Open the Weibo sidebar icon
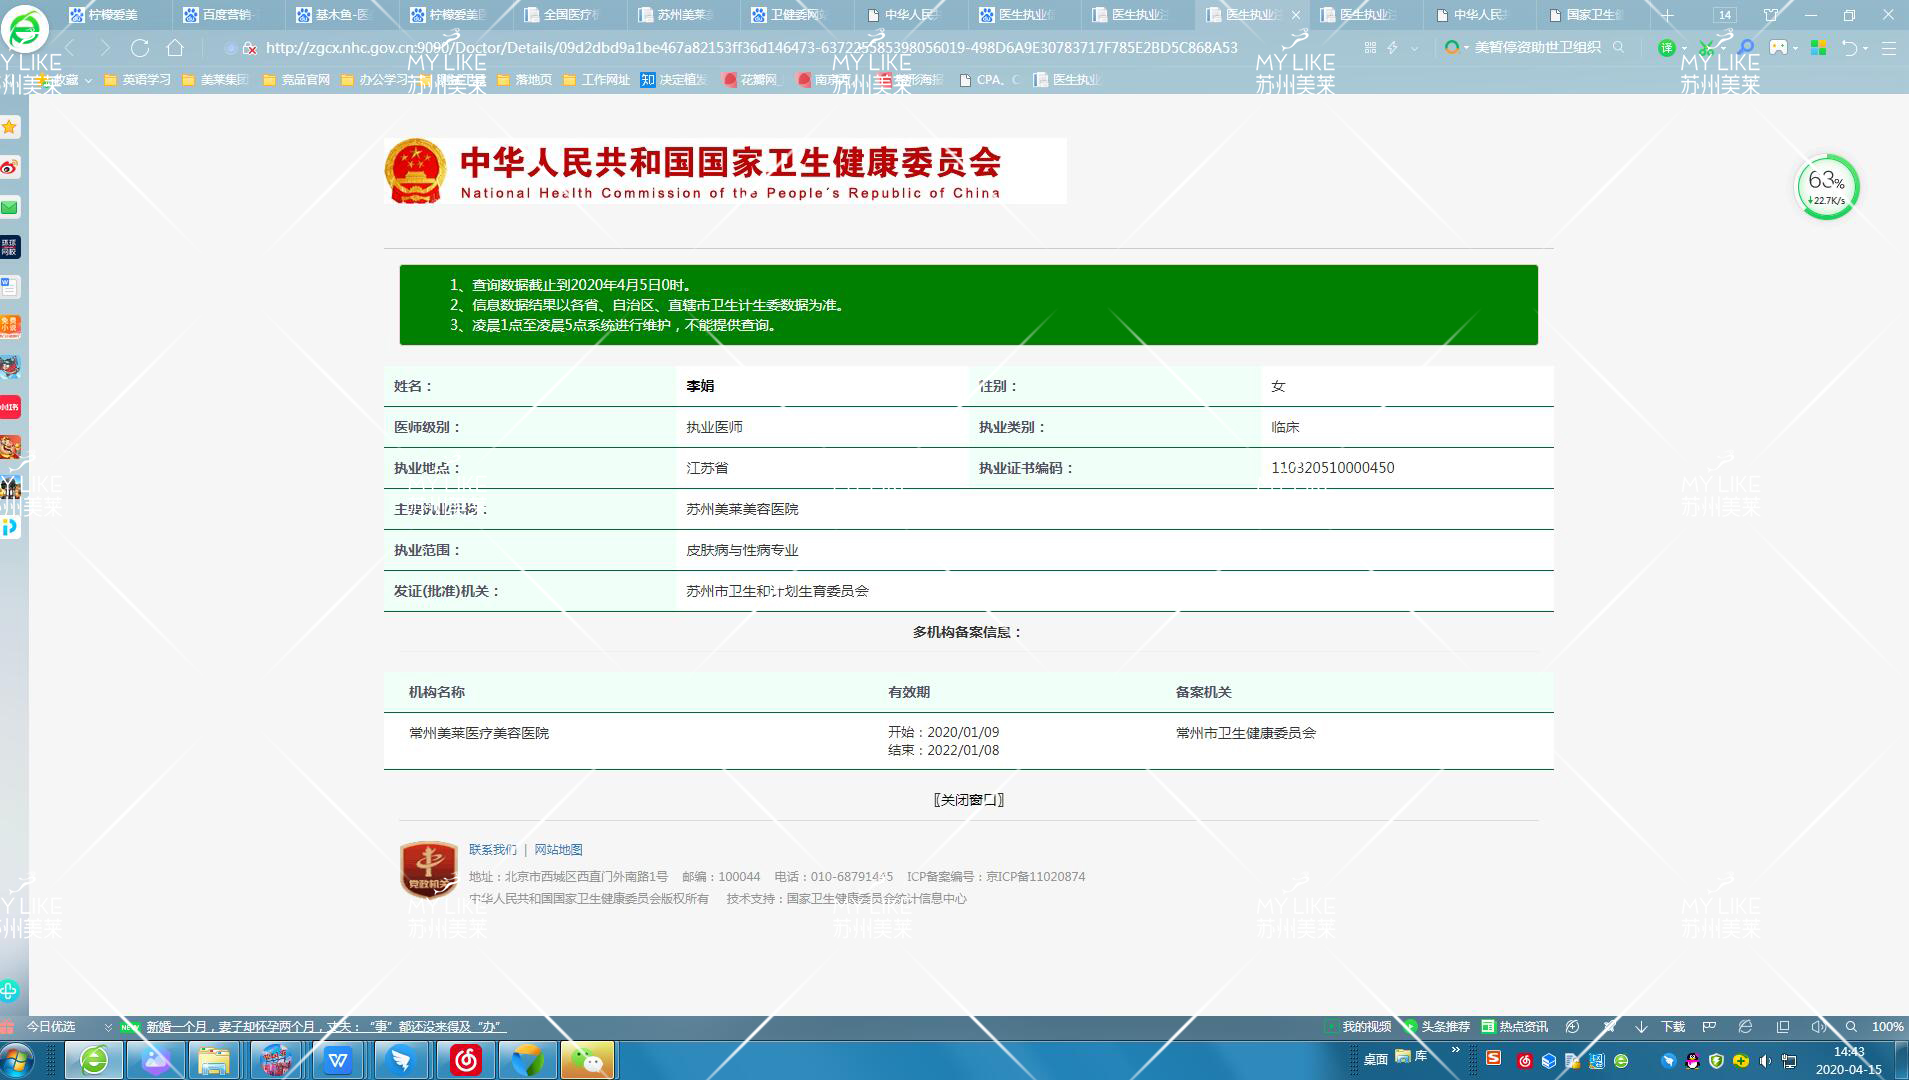This screenshot has height=1080, width=1909. [10, 167]
